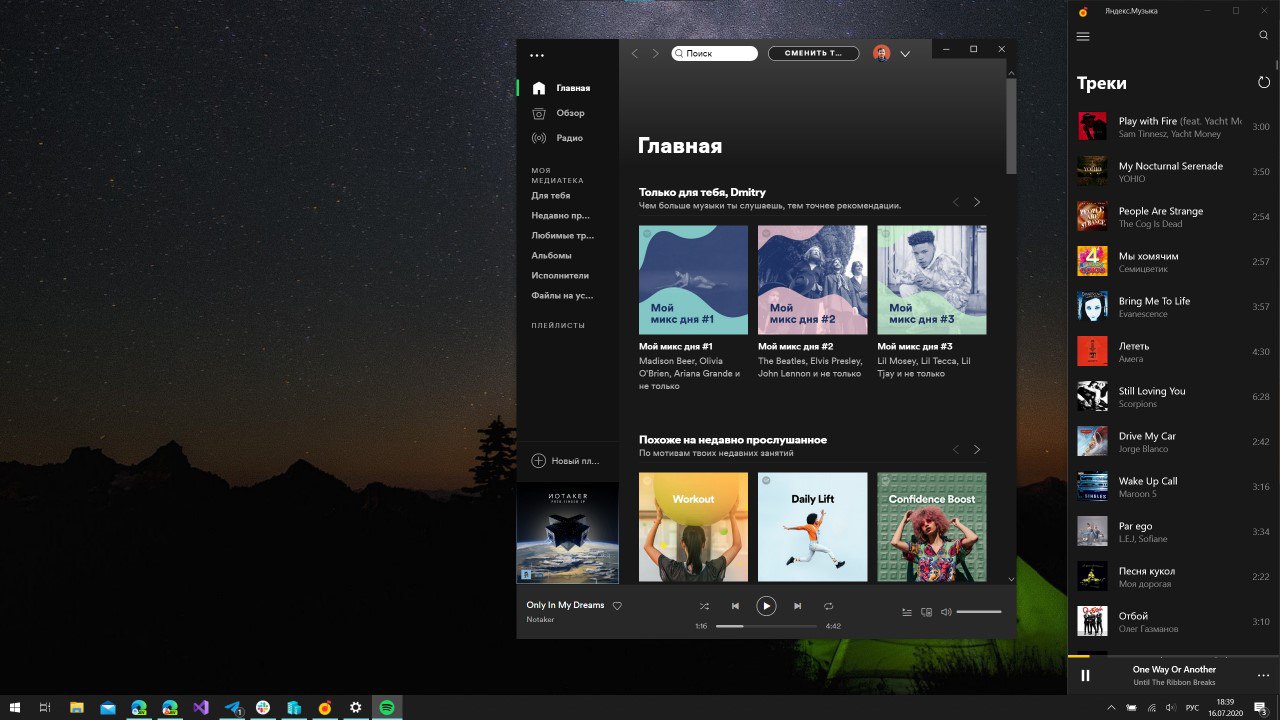Play Wake Up Call in Яндекс.Музыка

coord(1174,486)
